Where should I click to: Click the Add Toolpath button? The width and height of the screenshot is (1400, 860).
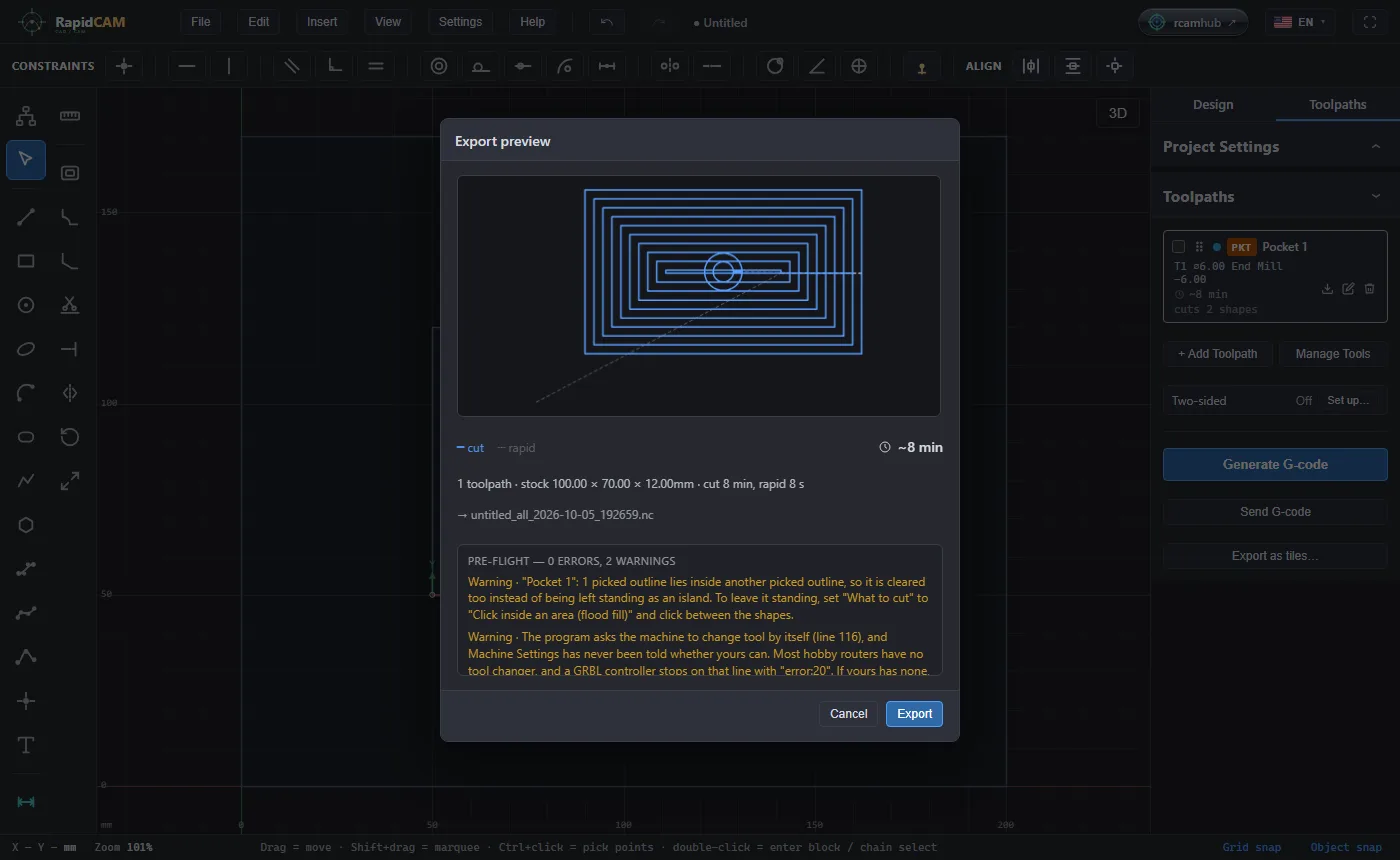coord(1217,354)
